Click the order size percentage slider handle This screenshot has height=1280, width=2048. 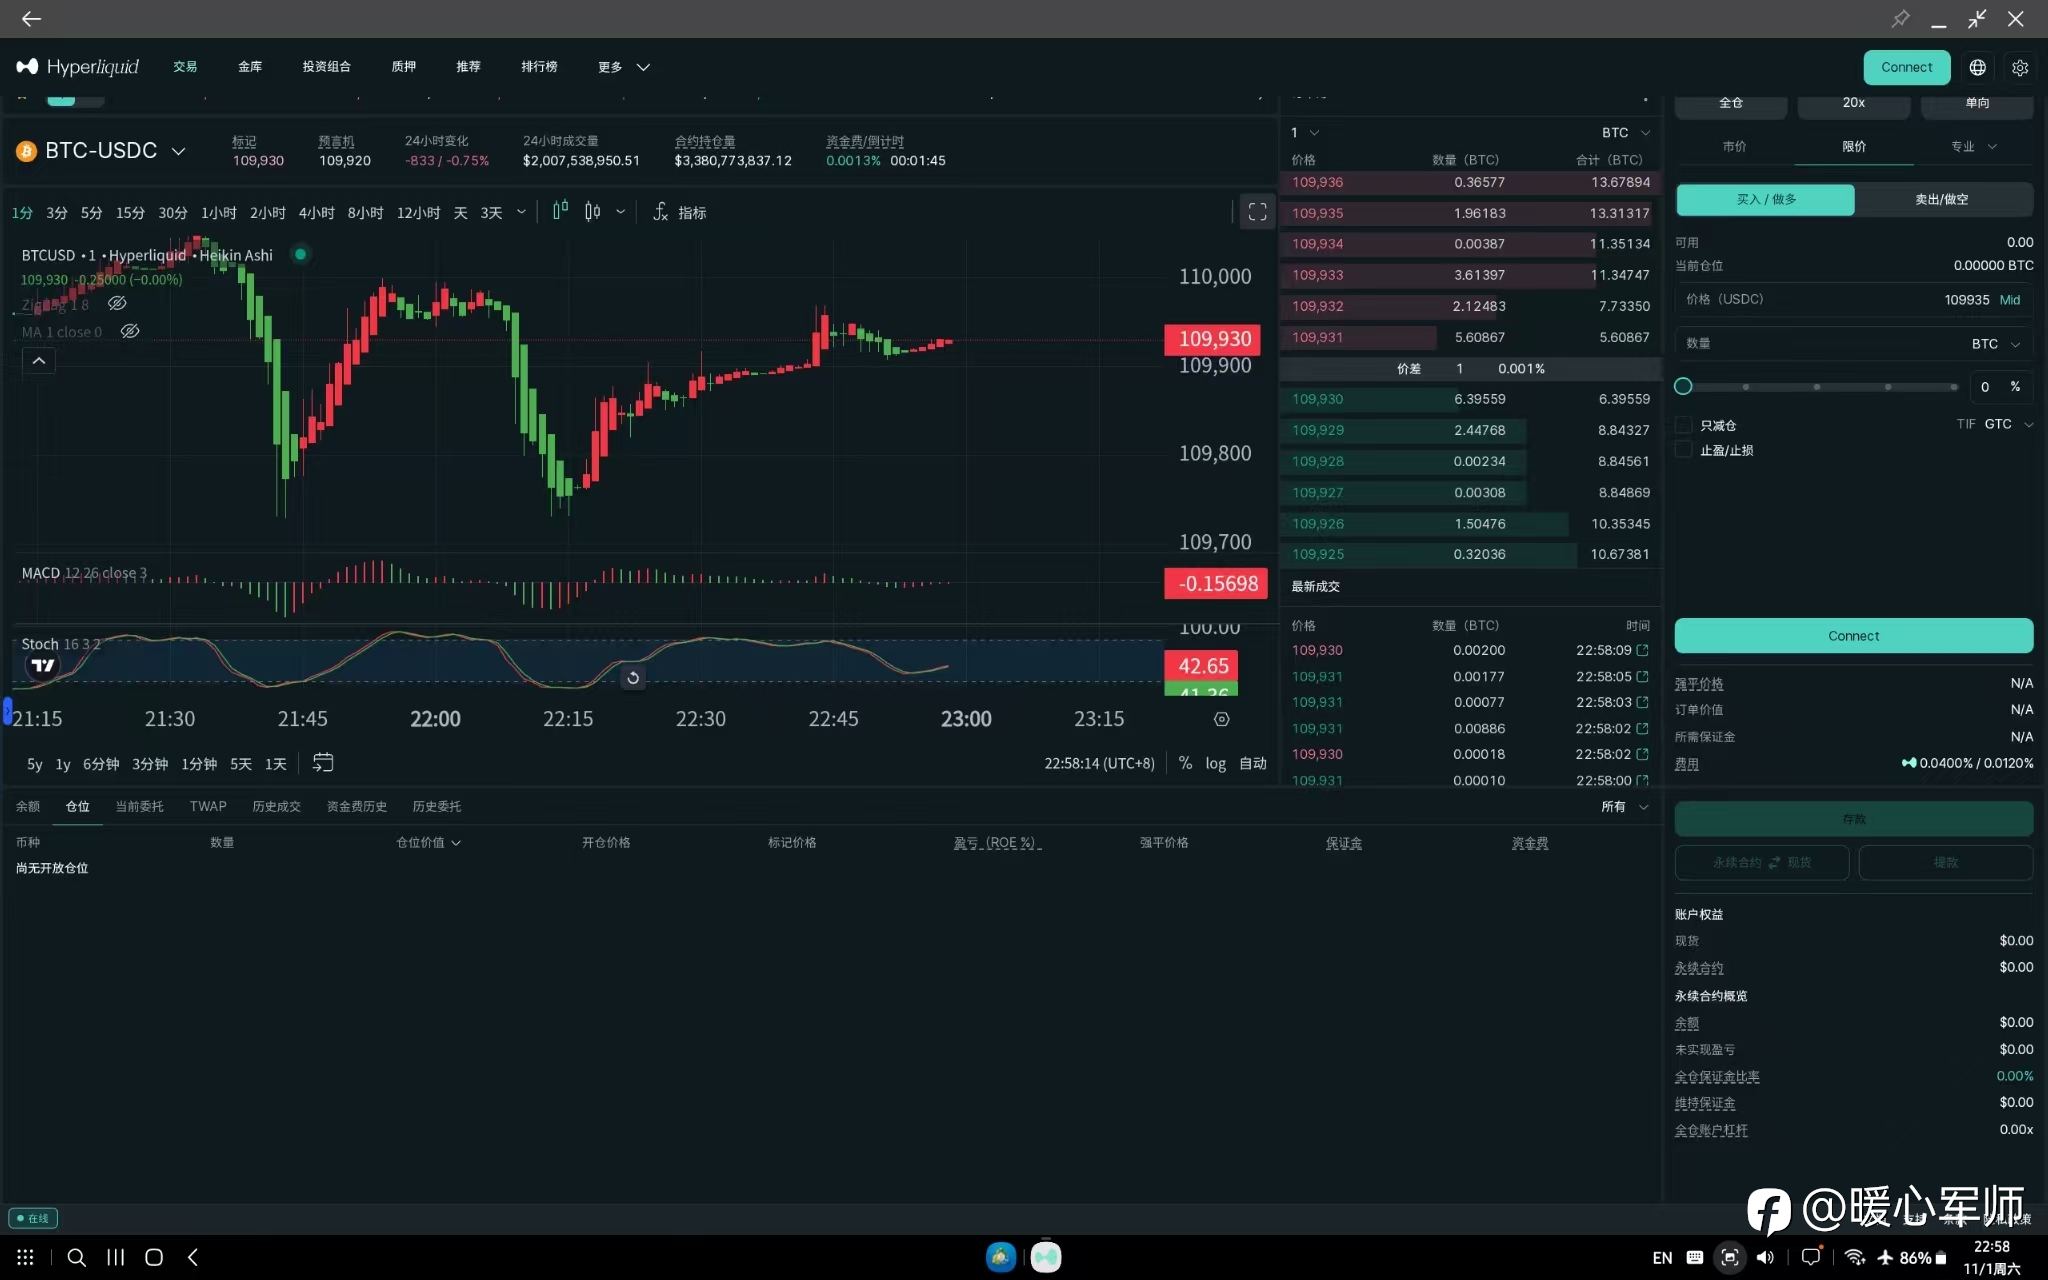pyautogui.click(x=1683, y=387)
